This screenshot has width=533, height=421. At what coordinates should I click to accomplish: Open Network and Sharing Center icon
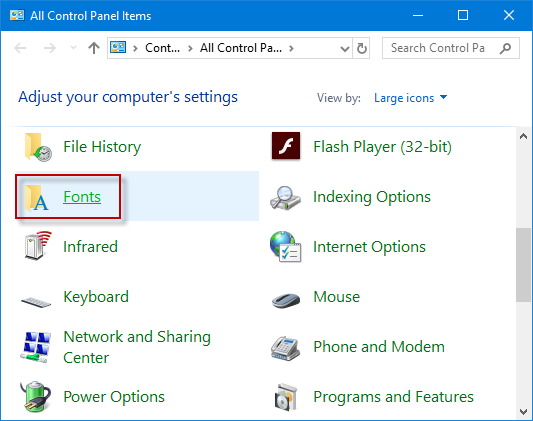pyautogui.click(x=35, y=347)
